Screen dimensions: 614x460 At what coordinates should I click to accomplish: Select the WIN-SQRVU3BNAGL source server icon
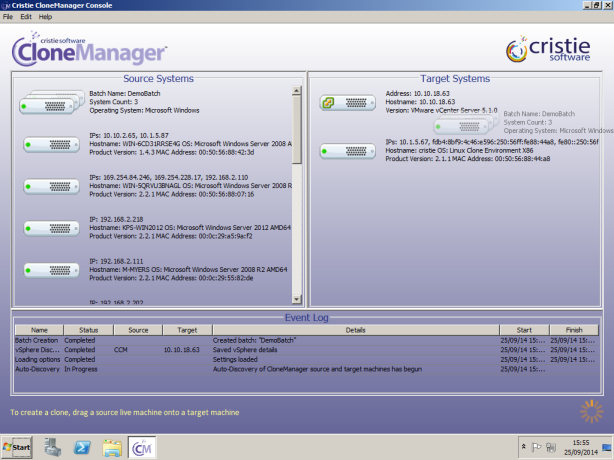(51, 186)
